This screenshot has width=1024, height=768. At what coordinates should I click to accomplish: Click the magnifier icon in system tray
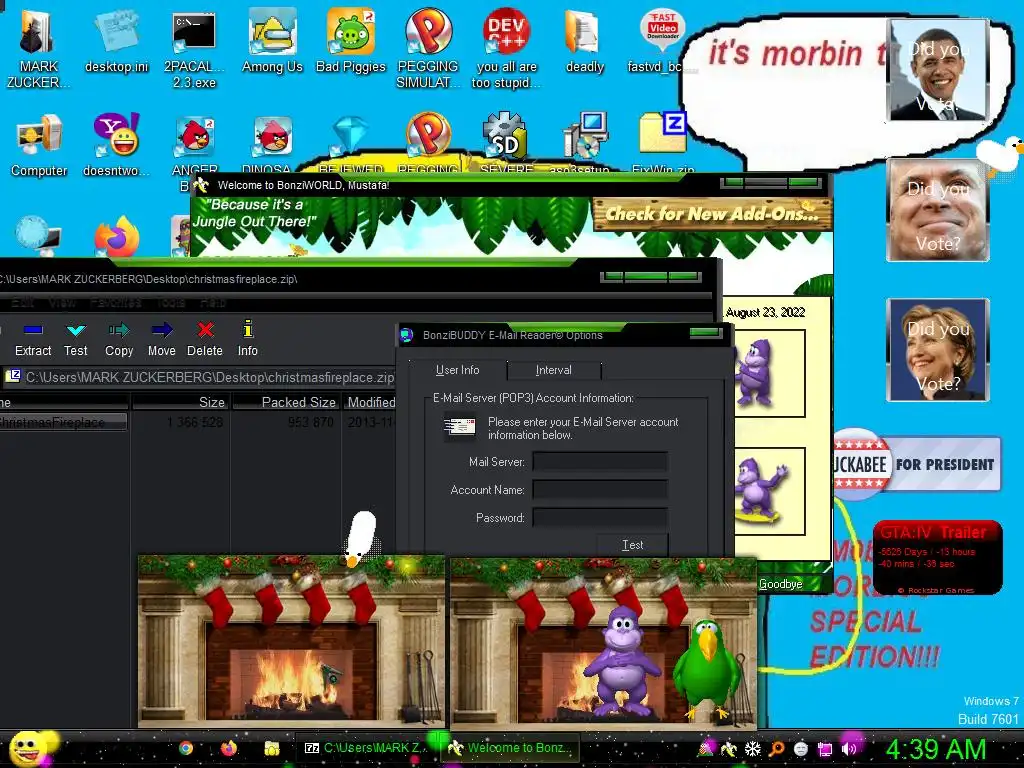[x=776, y=749]
